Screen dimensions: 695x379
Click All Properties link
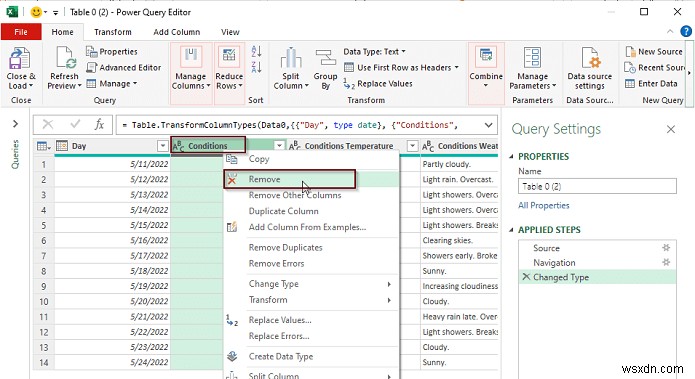pos(543,205)
